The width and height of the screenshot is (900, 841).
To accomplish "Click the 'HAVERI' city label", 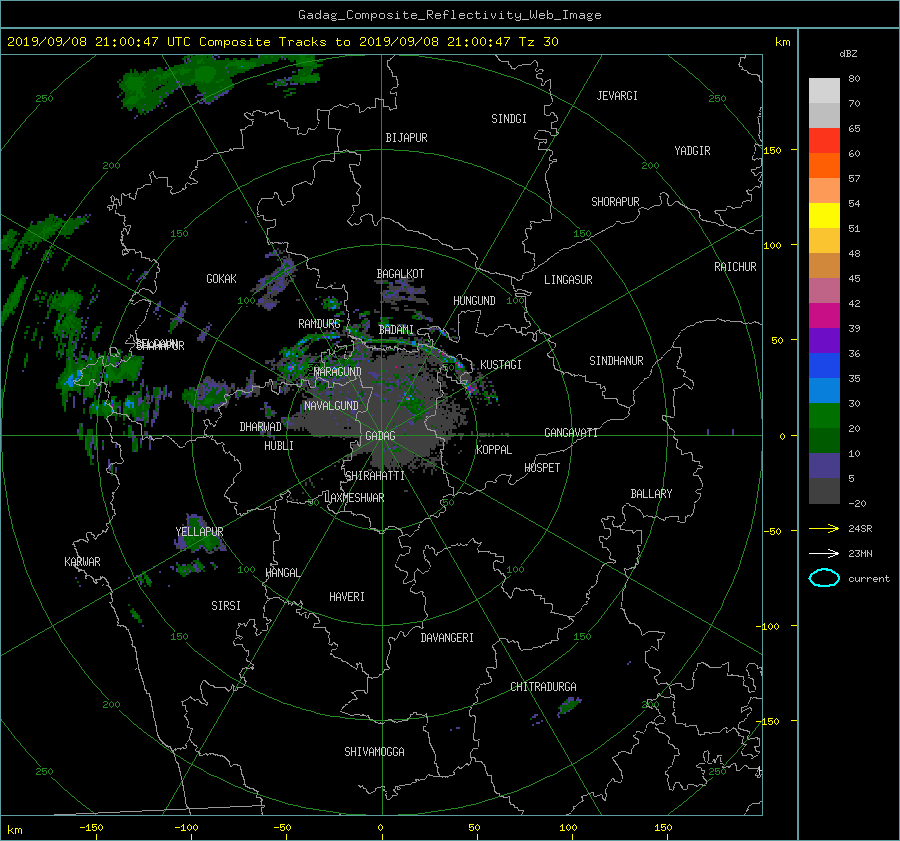I will pyautogui.click(x=347, y=597).
